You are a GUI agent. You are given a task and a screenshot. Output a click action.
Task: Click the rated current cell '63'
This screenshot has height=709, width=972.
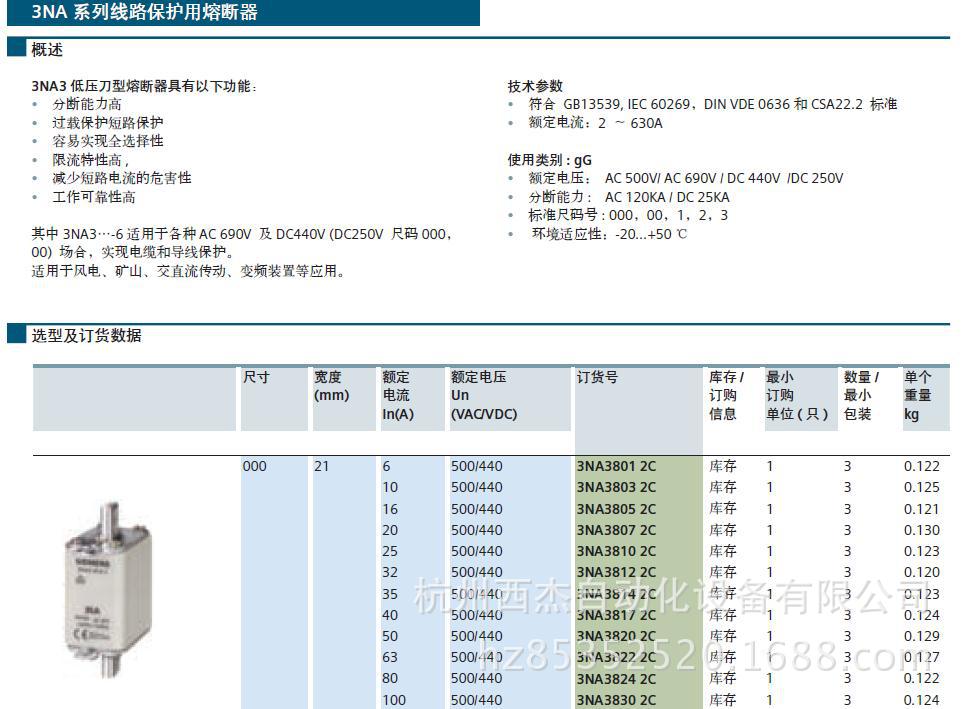pyautogui.click(x=390, y=657)
